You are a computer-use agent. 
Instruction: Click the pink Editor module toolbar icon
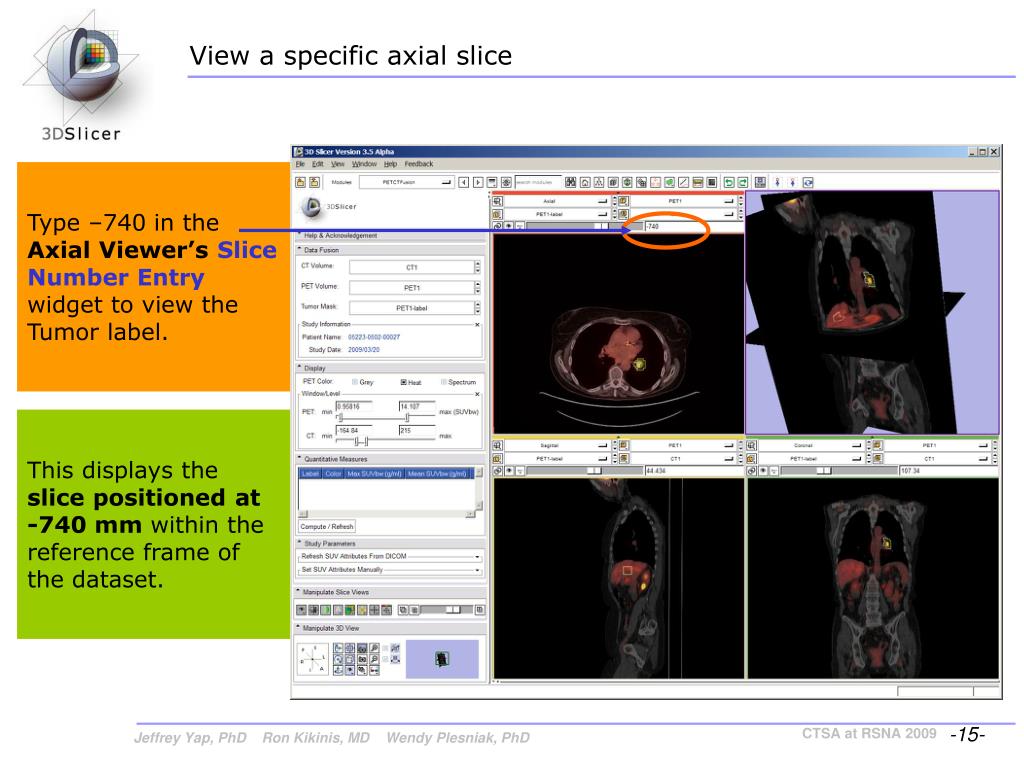pyautogui.click(x=655, y=182)
